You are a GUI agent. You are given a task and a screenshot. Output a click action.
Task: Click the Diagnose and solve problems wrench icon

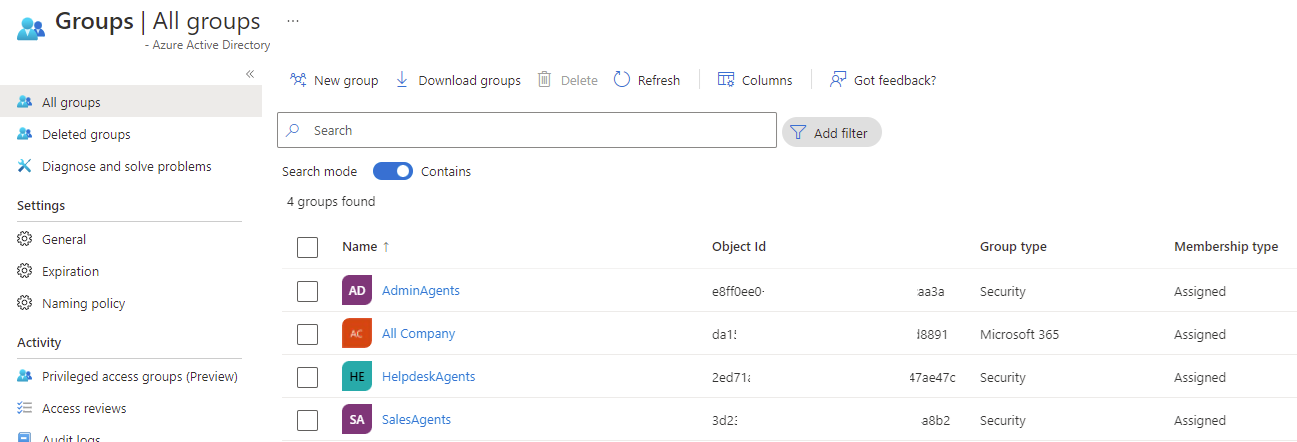coord(25,166)
